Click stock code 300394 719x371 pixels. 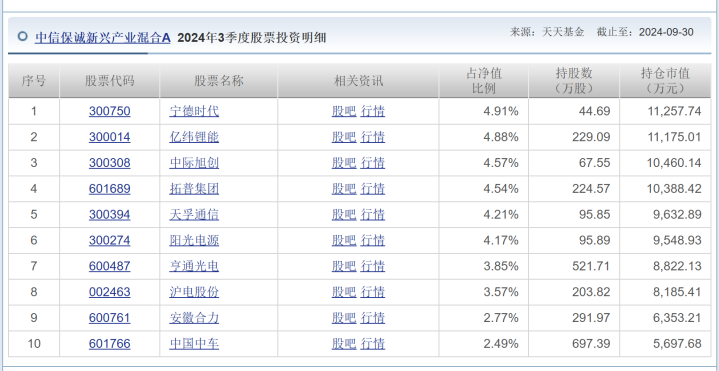[x=110, y=215]
